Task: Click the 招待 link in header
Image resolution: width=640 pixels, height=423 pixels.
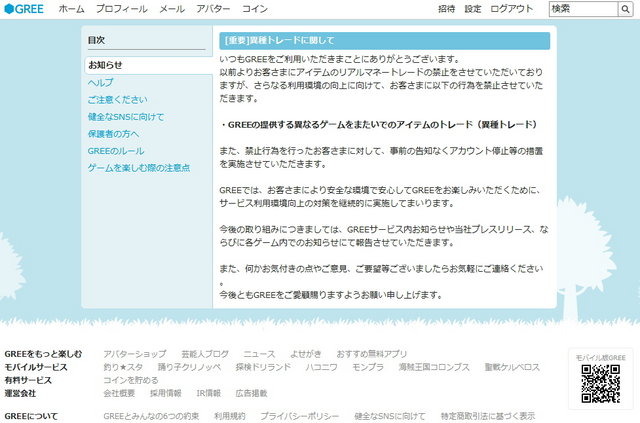Action: [x=446, y=9]
